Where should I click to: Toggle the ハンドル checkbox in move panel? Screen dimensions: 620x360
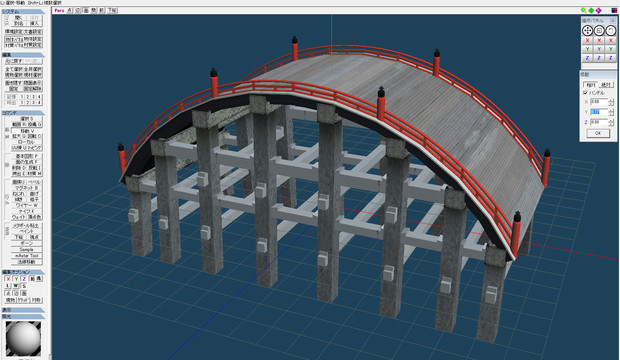(x=586, y=93)
